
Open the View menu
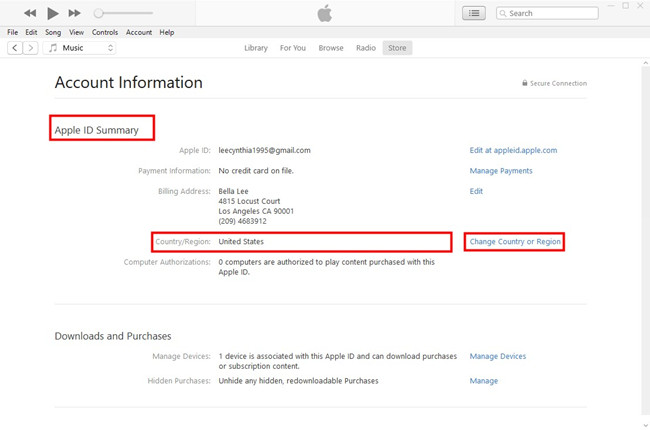coord(76,32)
